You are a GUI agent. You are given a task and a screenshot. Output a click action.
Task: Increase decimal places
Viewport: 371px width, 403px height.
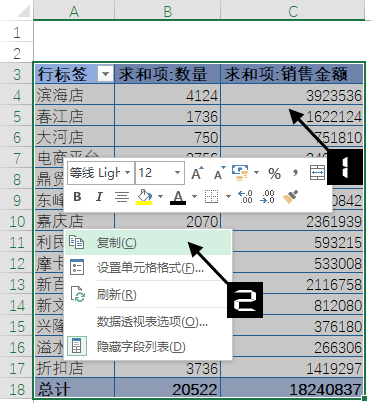(246, 197)
